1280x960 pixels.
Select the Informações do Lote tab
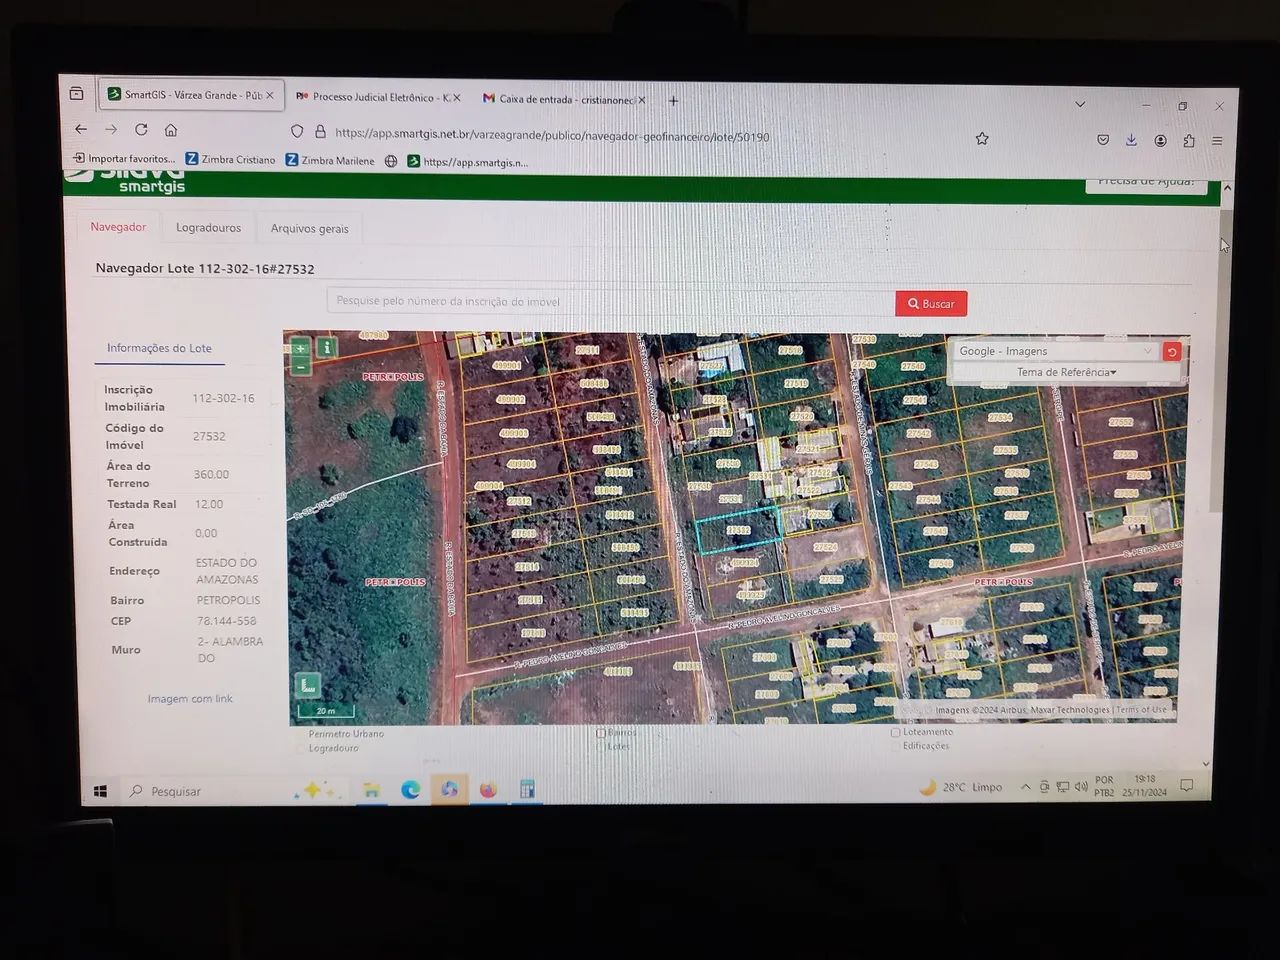point(159,348)
